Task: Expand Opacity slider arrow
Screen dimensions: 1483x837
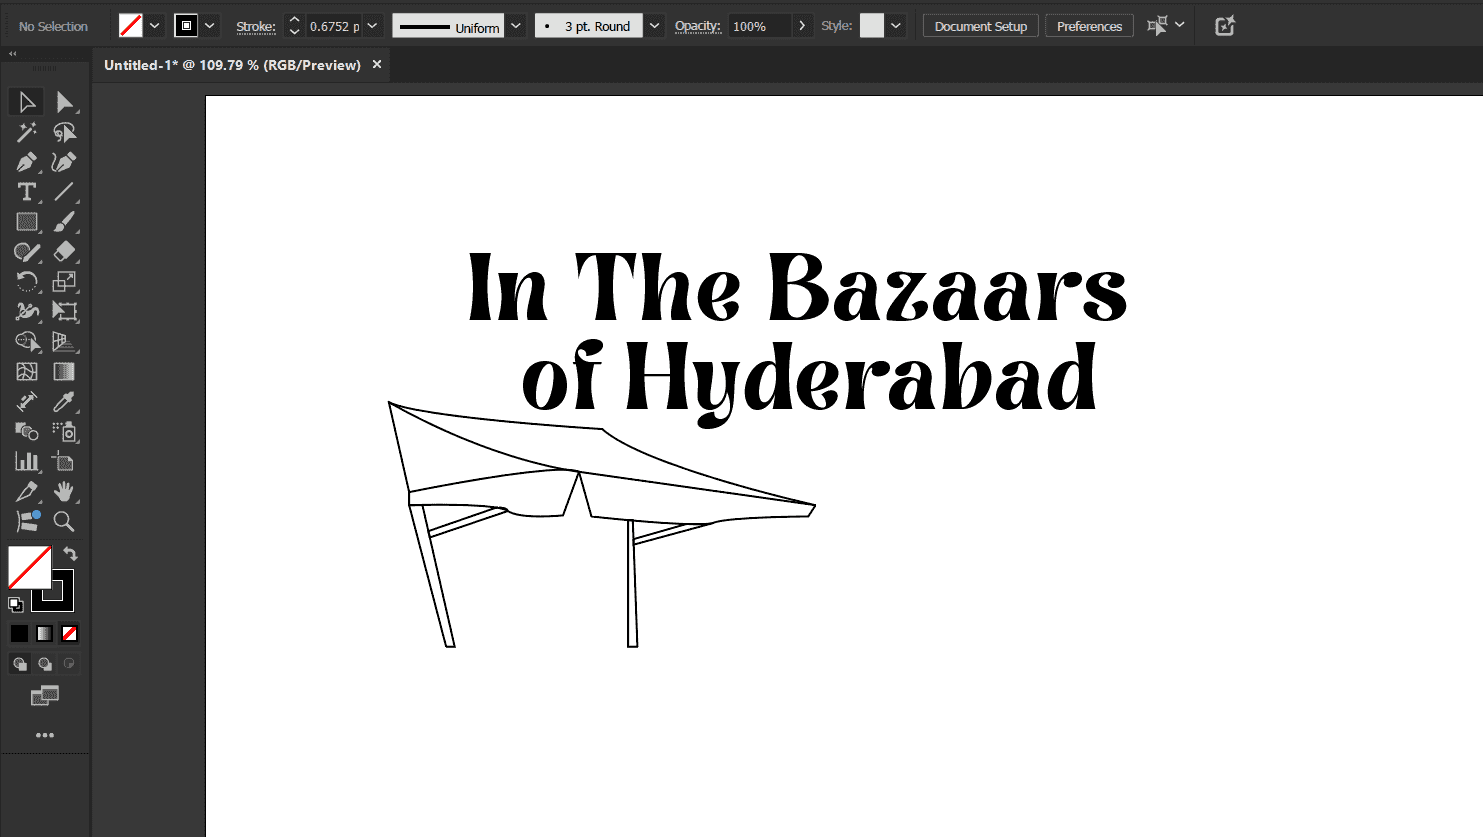Action: [802, 26]
